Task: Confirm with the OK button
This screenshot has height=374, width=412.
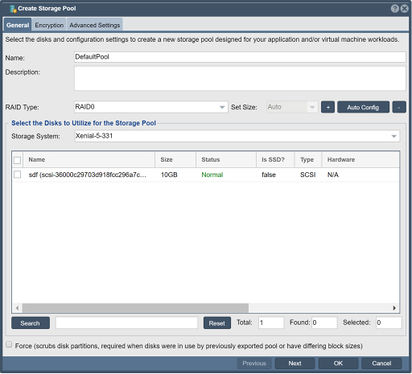Action: pos(338,363)
